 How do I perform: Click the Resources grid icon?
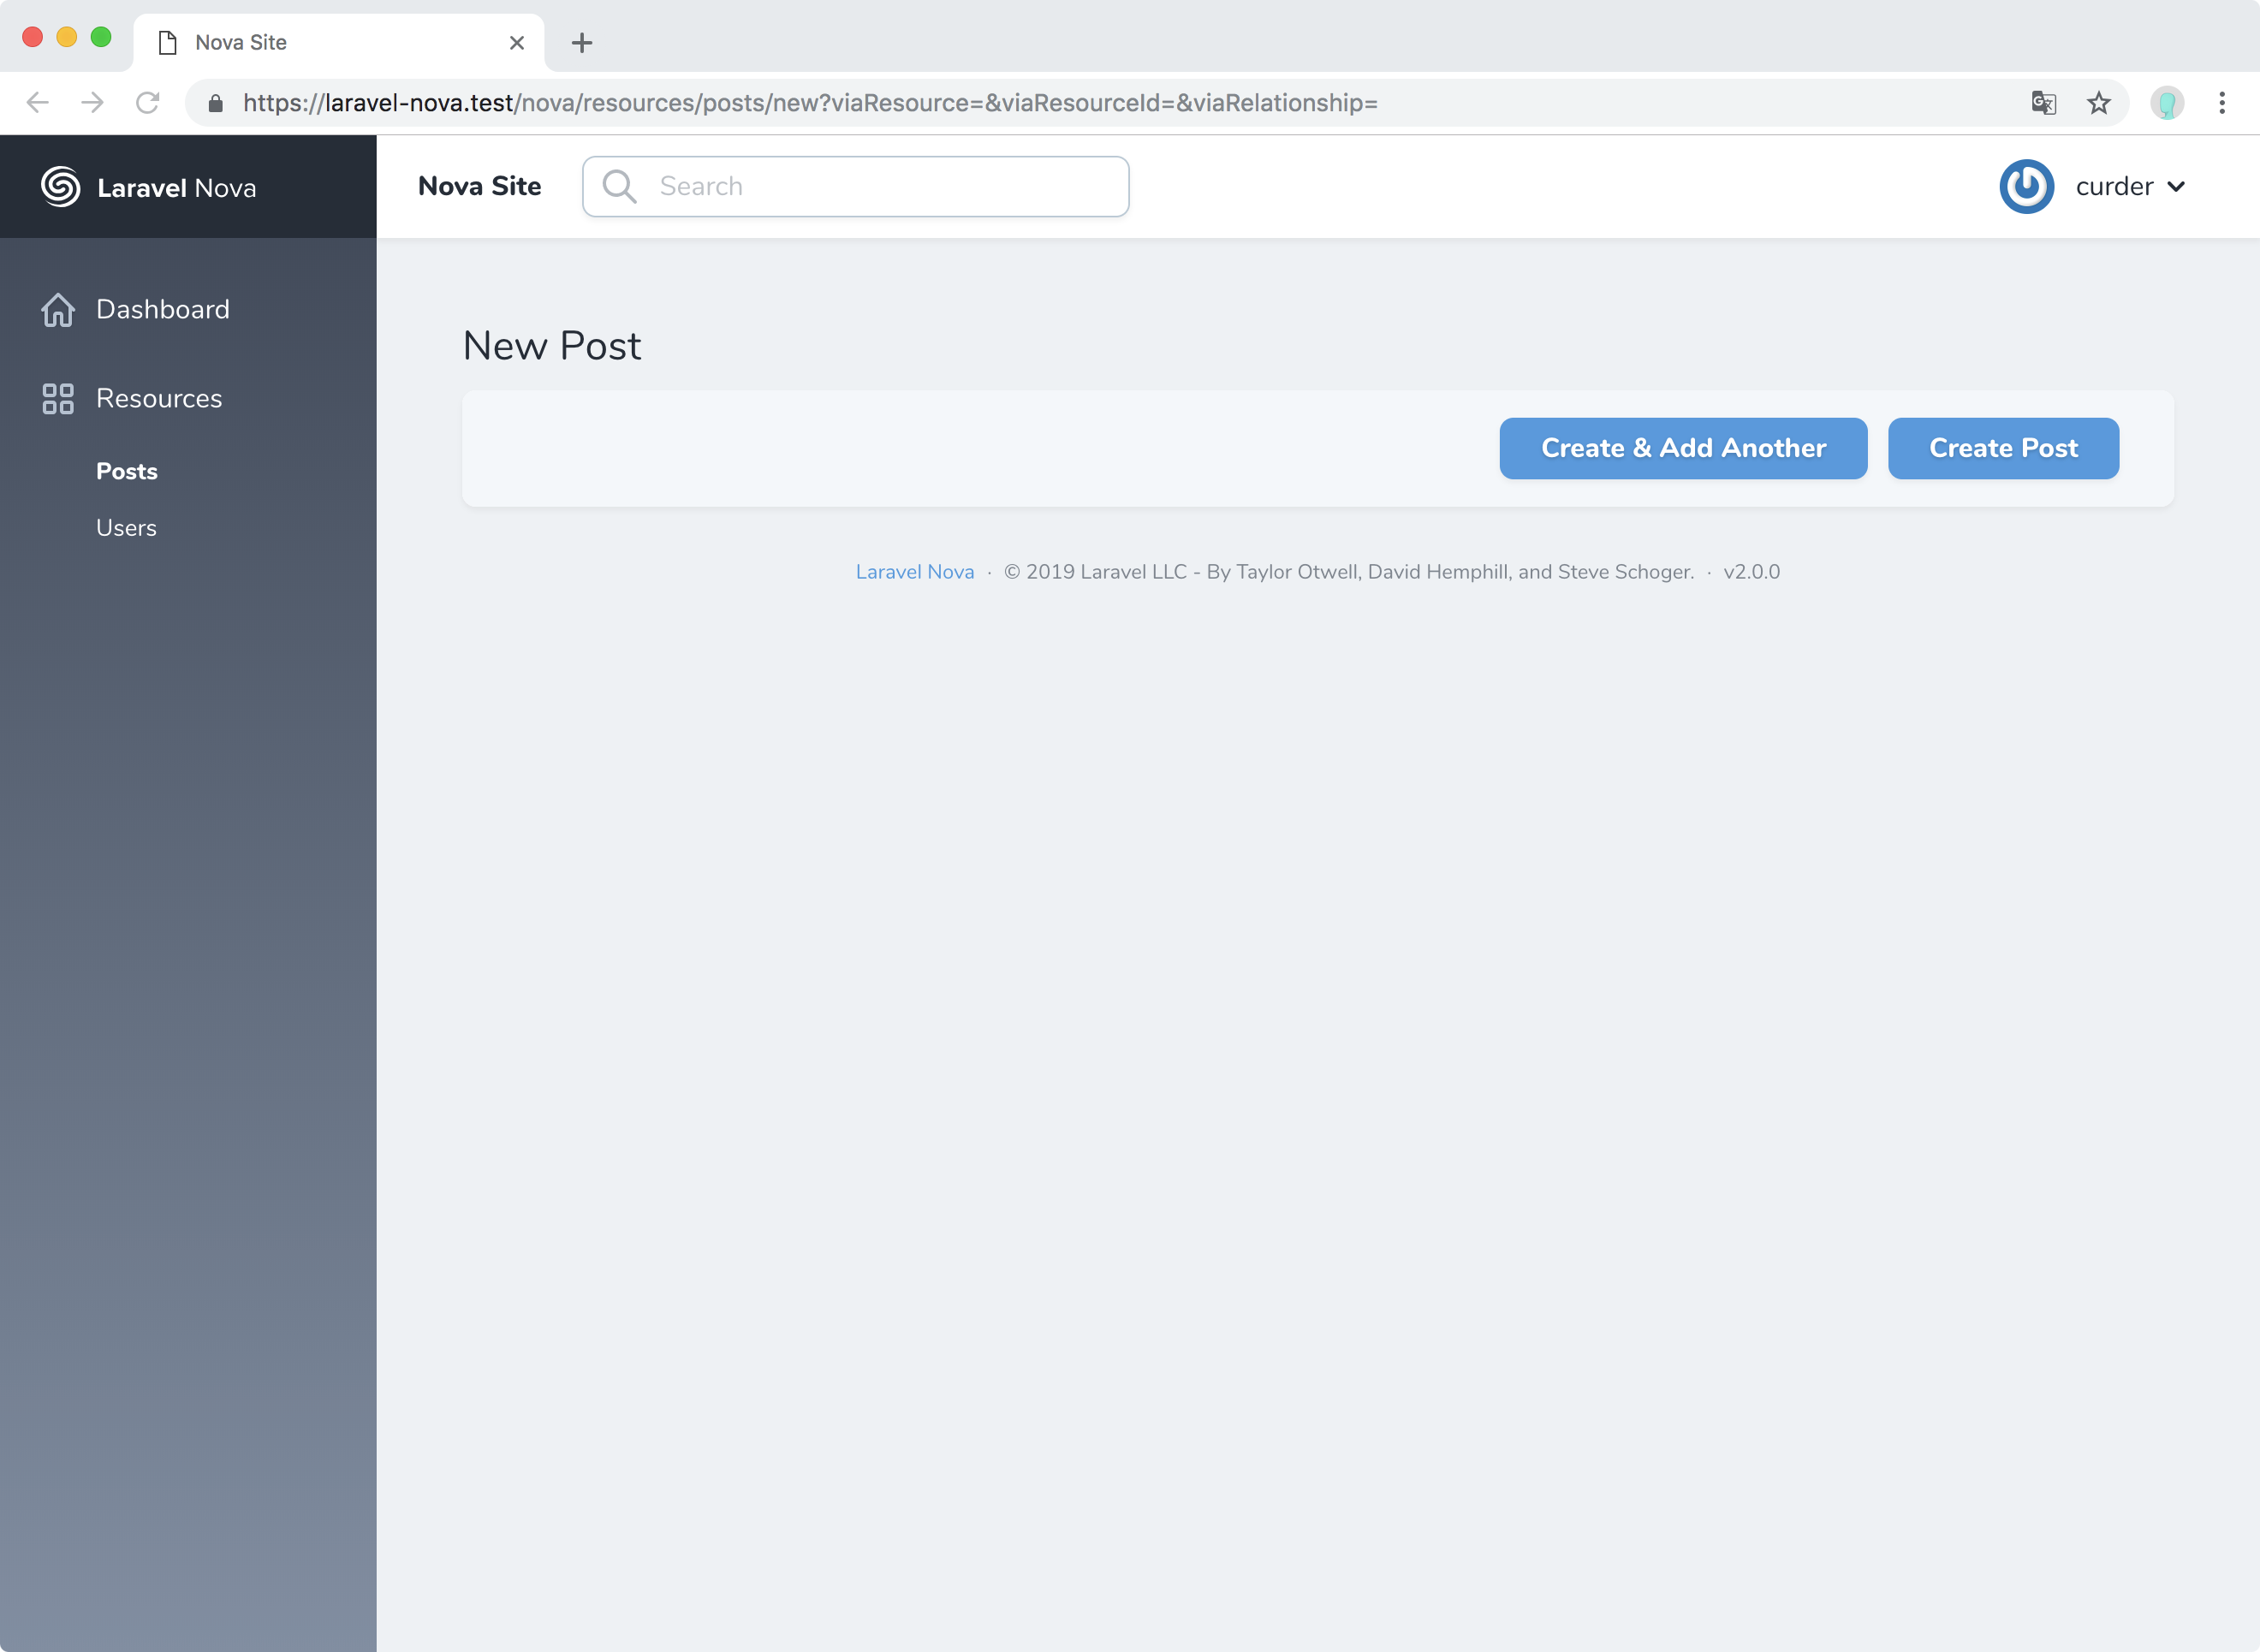click(58, 399)
